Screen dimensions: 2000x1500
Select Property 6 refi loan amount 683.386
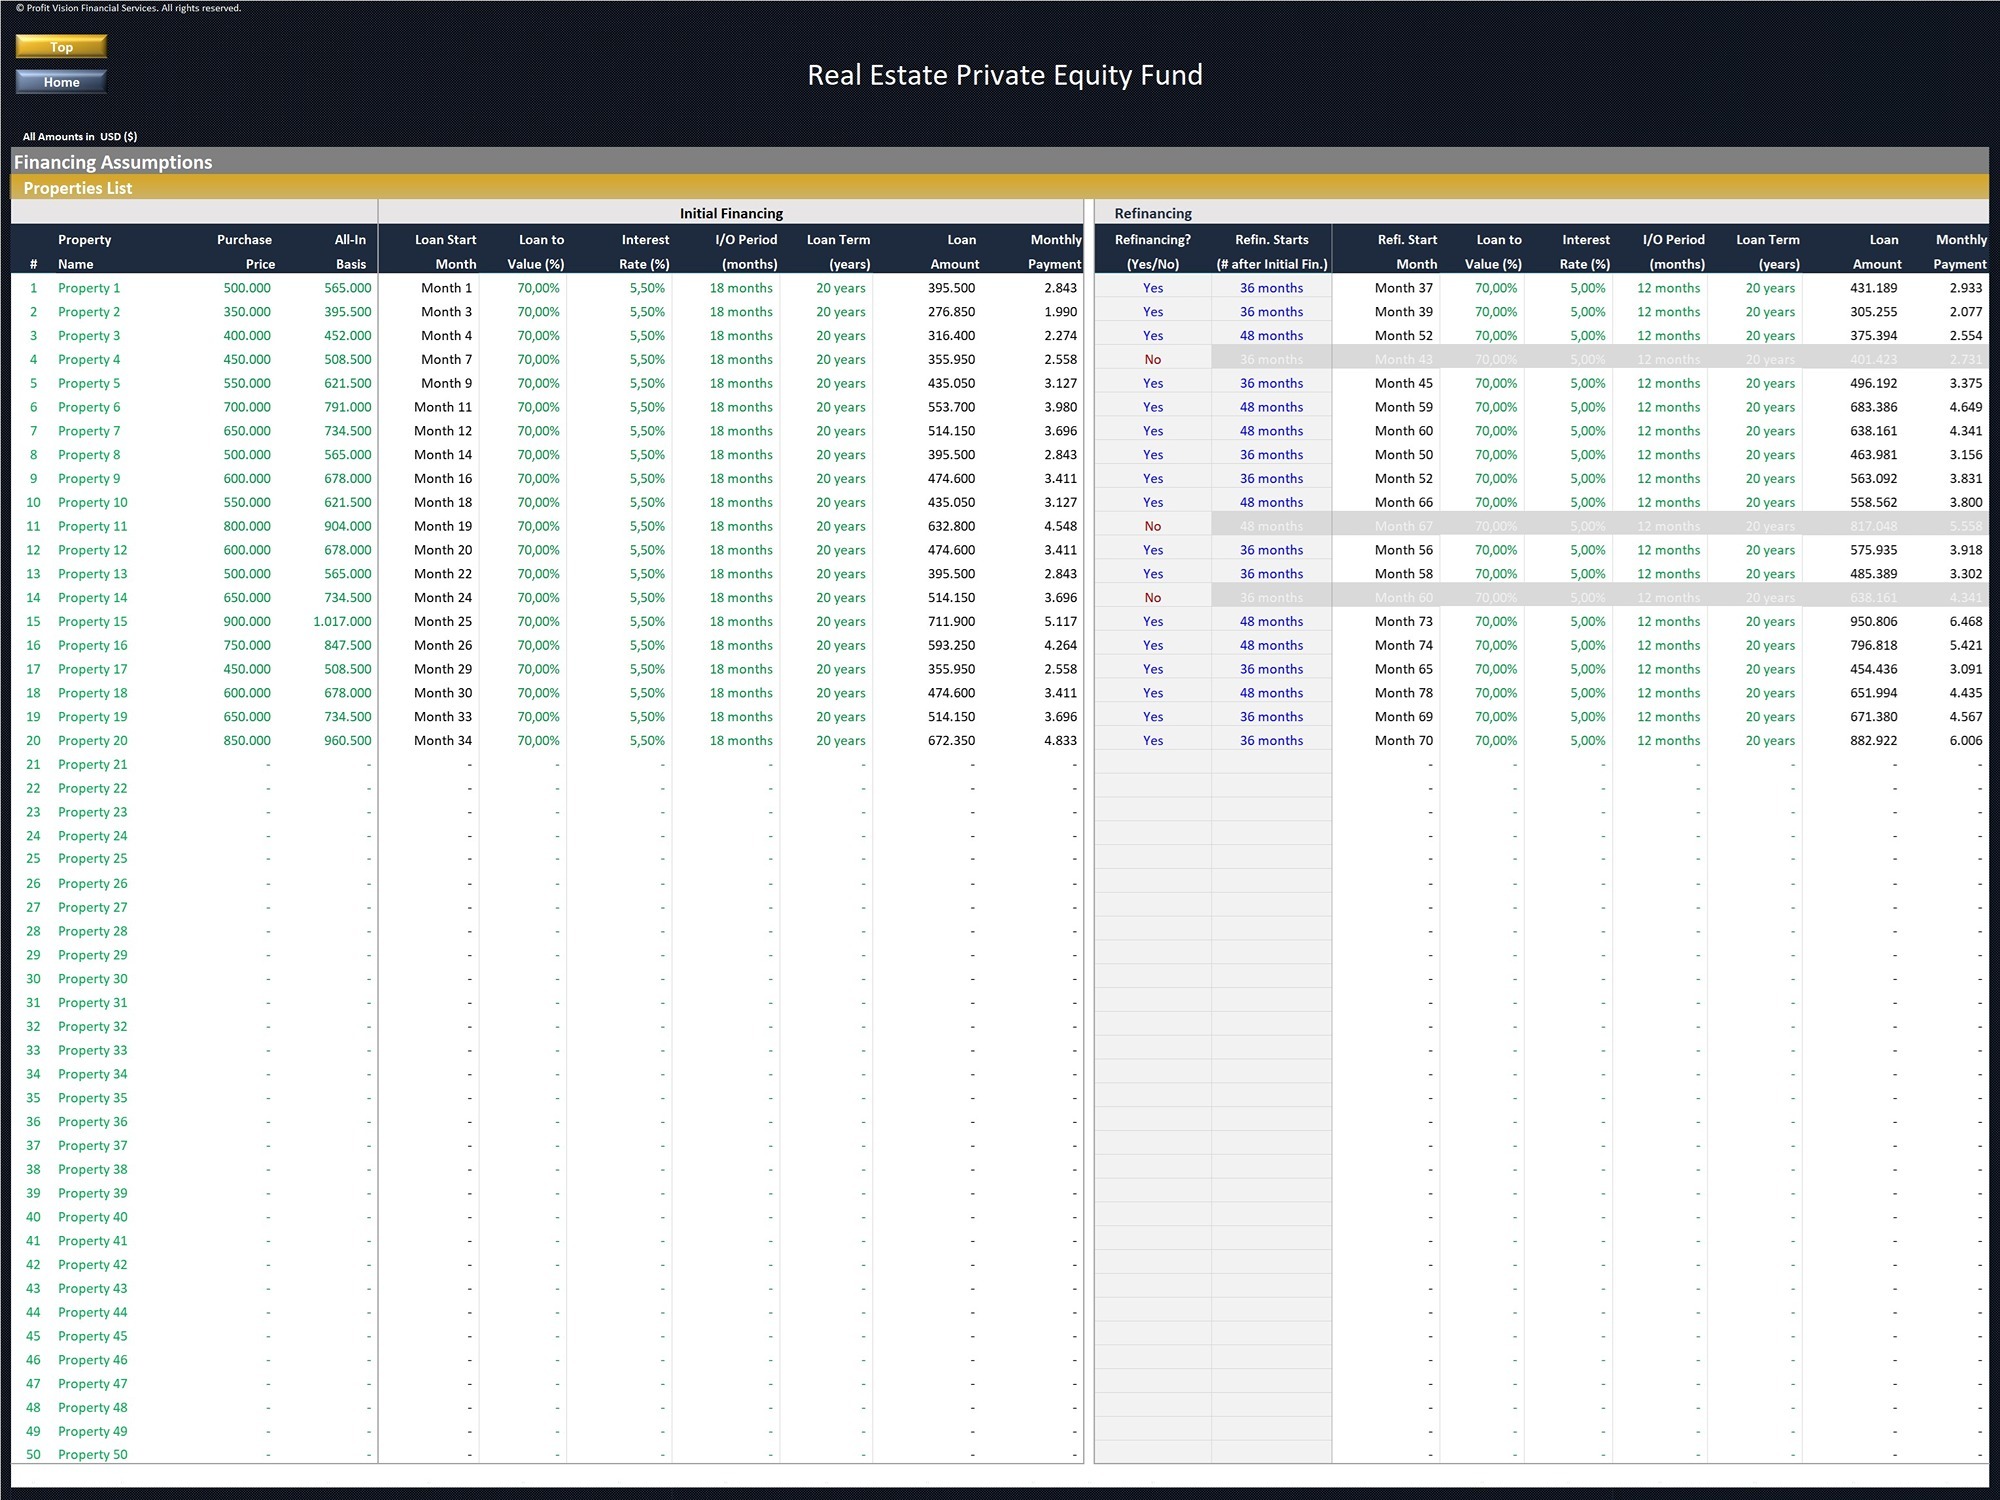(x=1873, y=408)
